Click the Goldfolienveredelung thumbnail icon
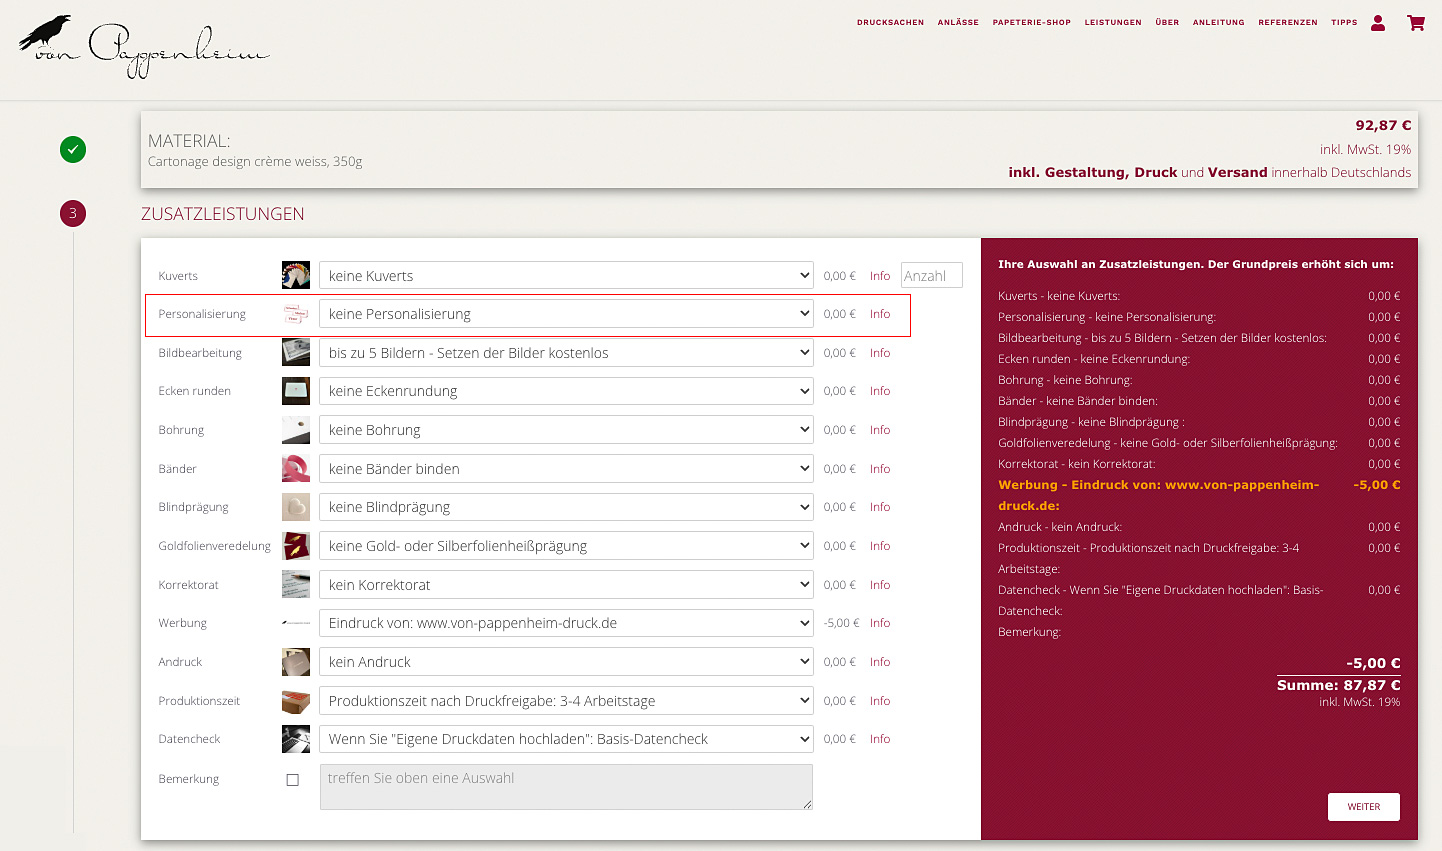The image size is (1442, 851). click(296, 546)
